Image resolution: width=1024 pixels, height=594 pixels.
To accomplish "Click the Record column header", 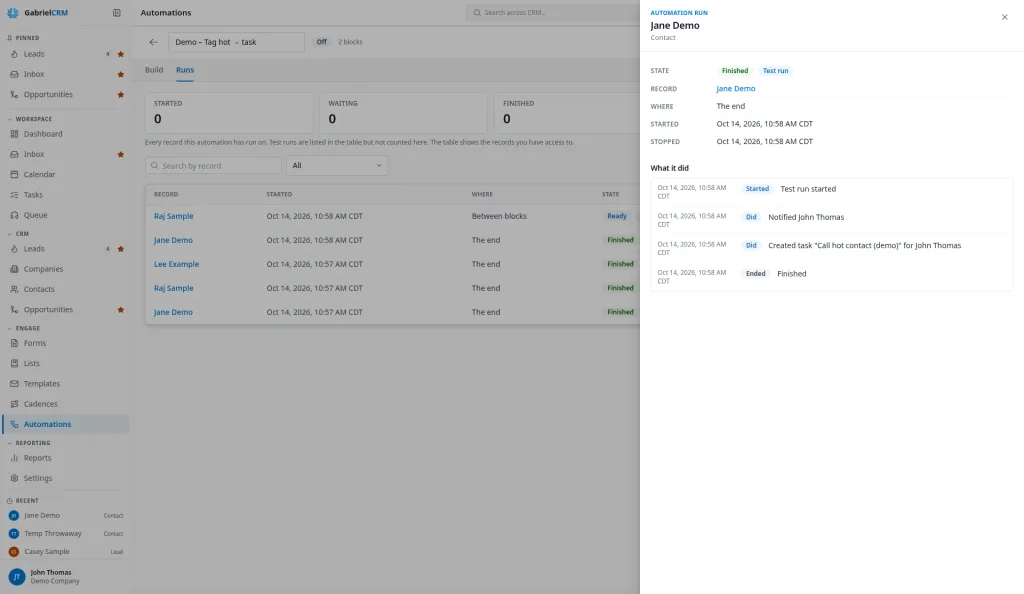I will tap(166, 195).
